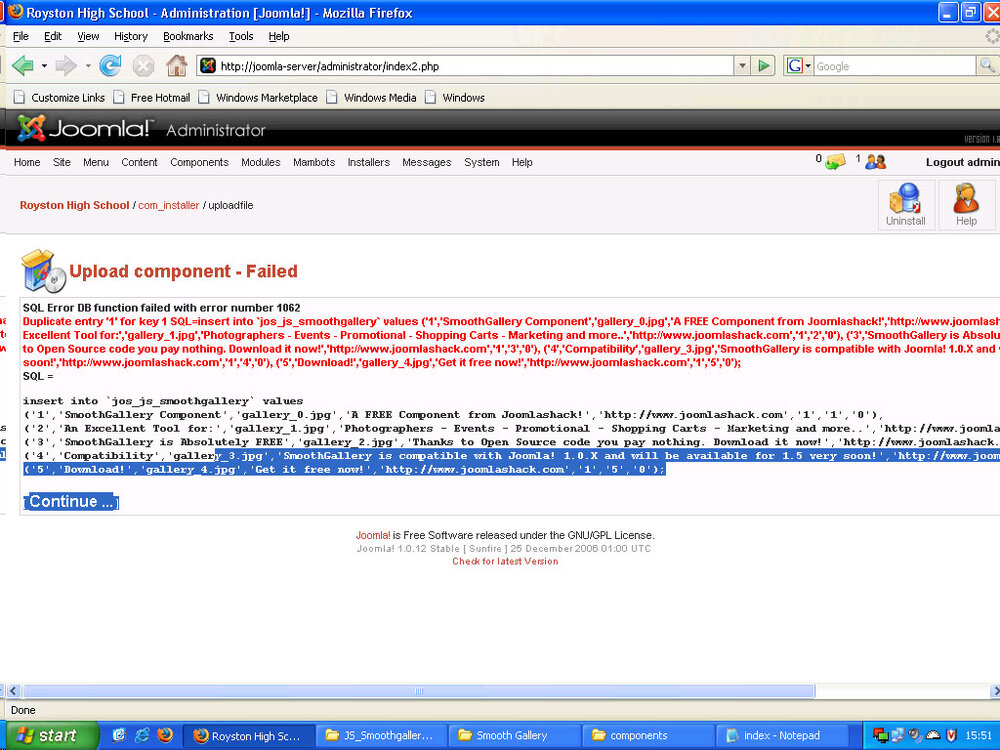Open the Joomla Site menu

coord(62,162)
